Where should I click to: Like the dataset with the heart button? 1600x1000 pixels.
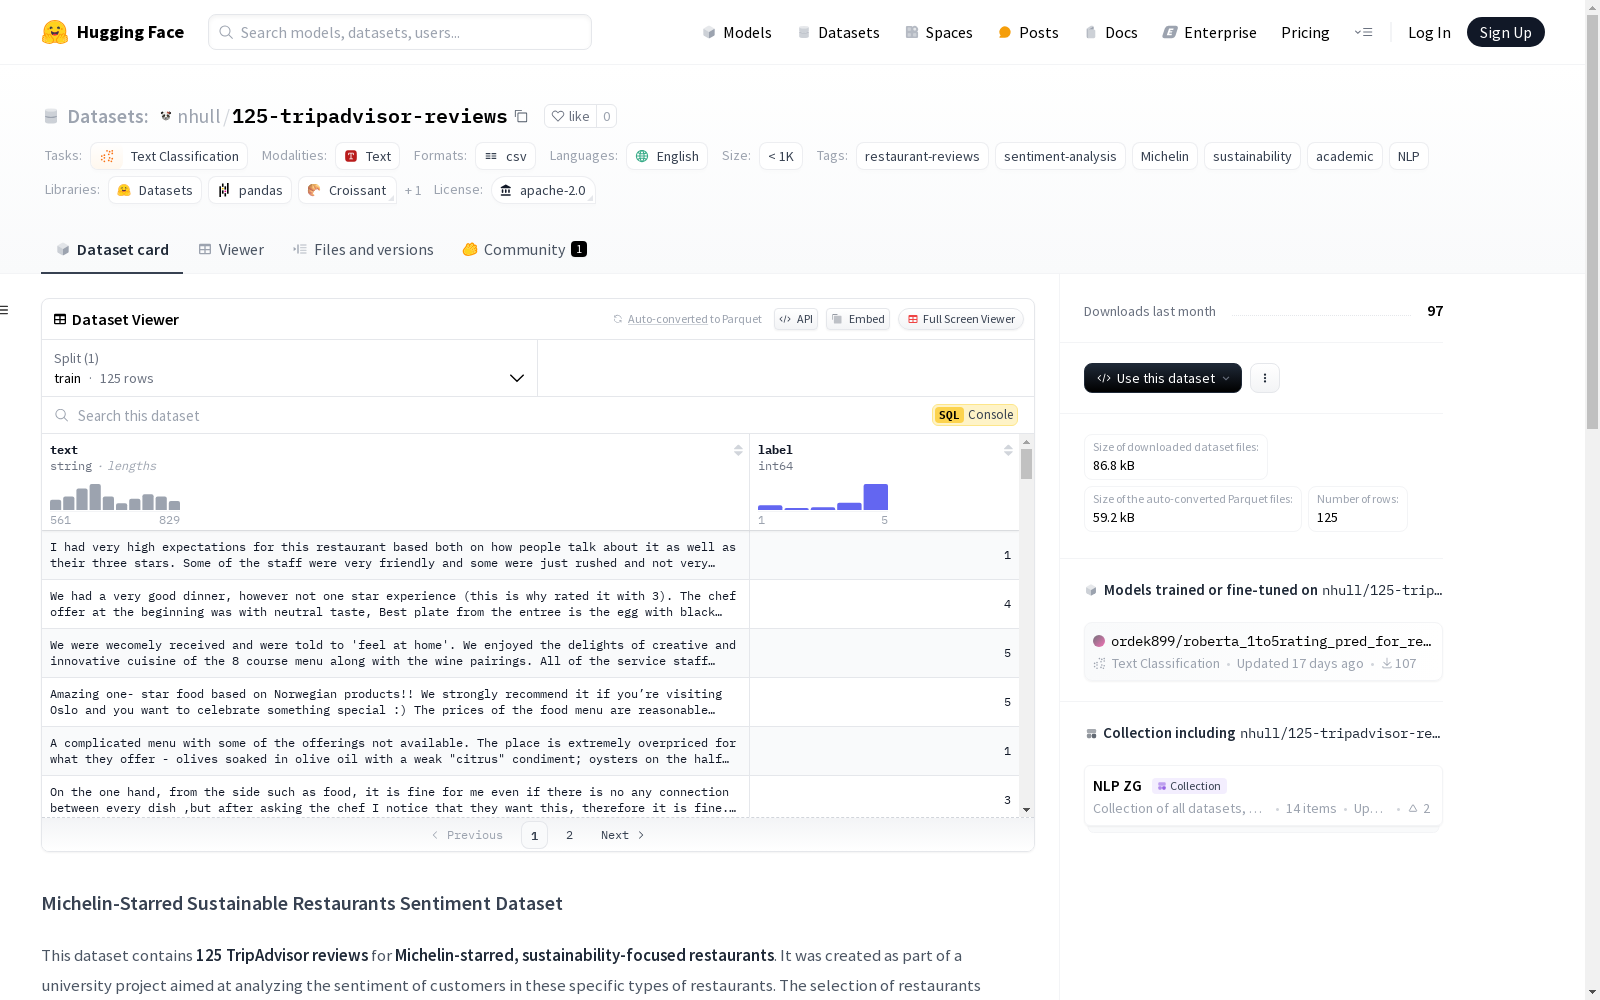(x=570, y=116)
